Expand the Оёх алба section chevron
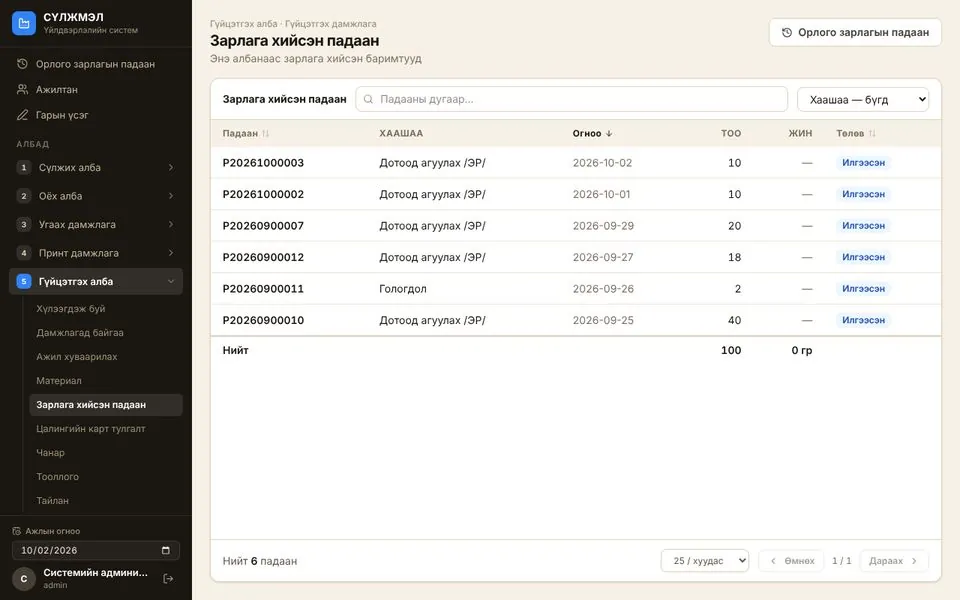The image size is (960, 600). click(x=171, y=196)
